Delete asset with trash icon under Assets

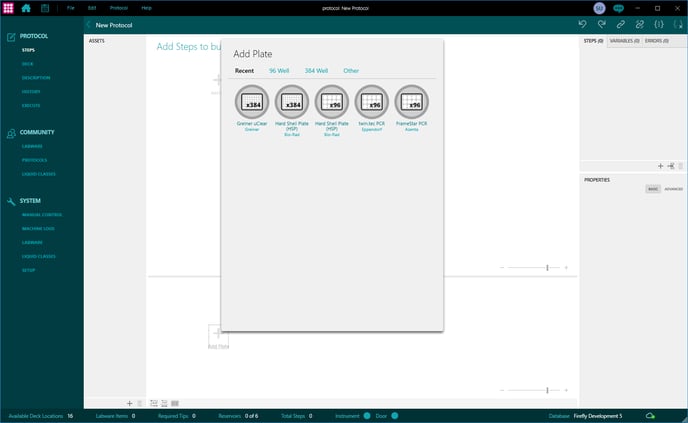(x=140, y=403)
